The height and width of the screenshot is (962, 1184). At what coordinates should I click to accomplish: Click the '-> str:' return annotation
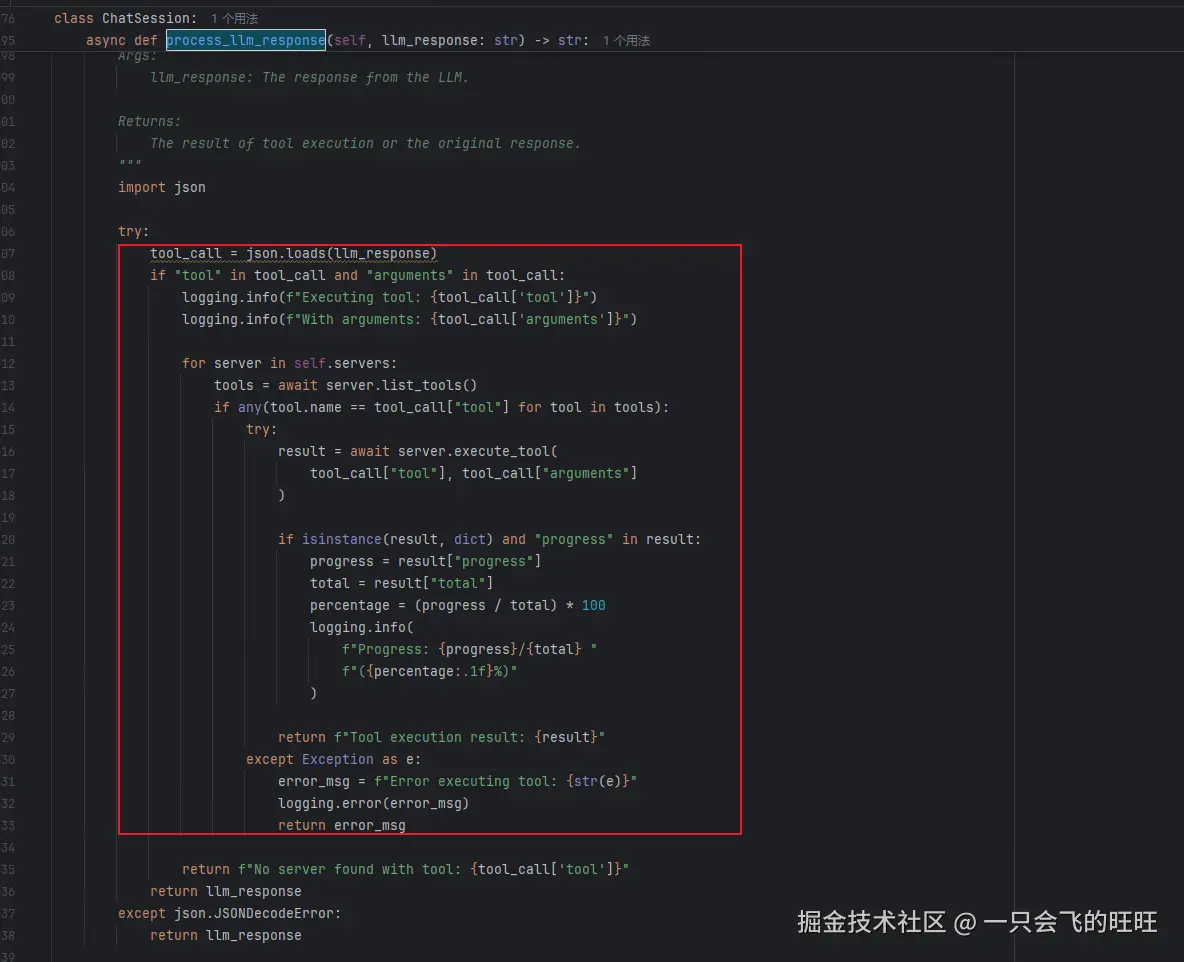pos(562,40)
